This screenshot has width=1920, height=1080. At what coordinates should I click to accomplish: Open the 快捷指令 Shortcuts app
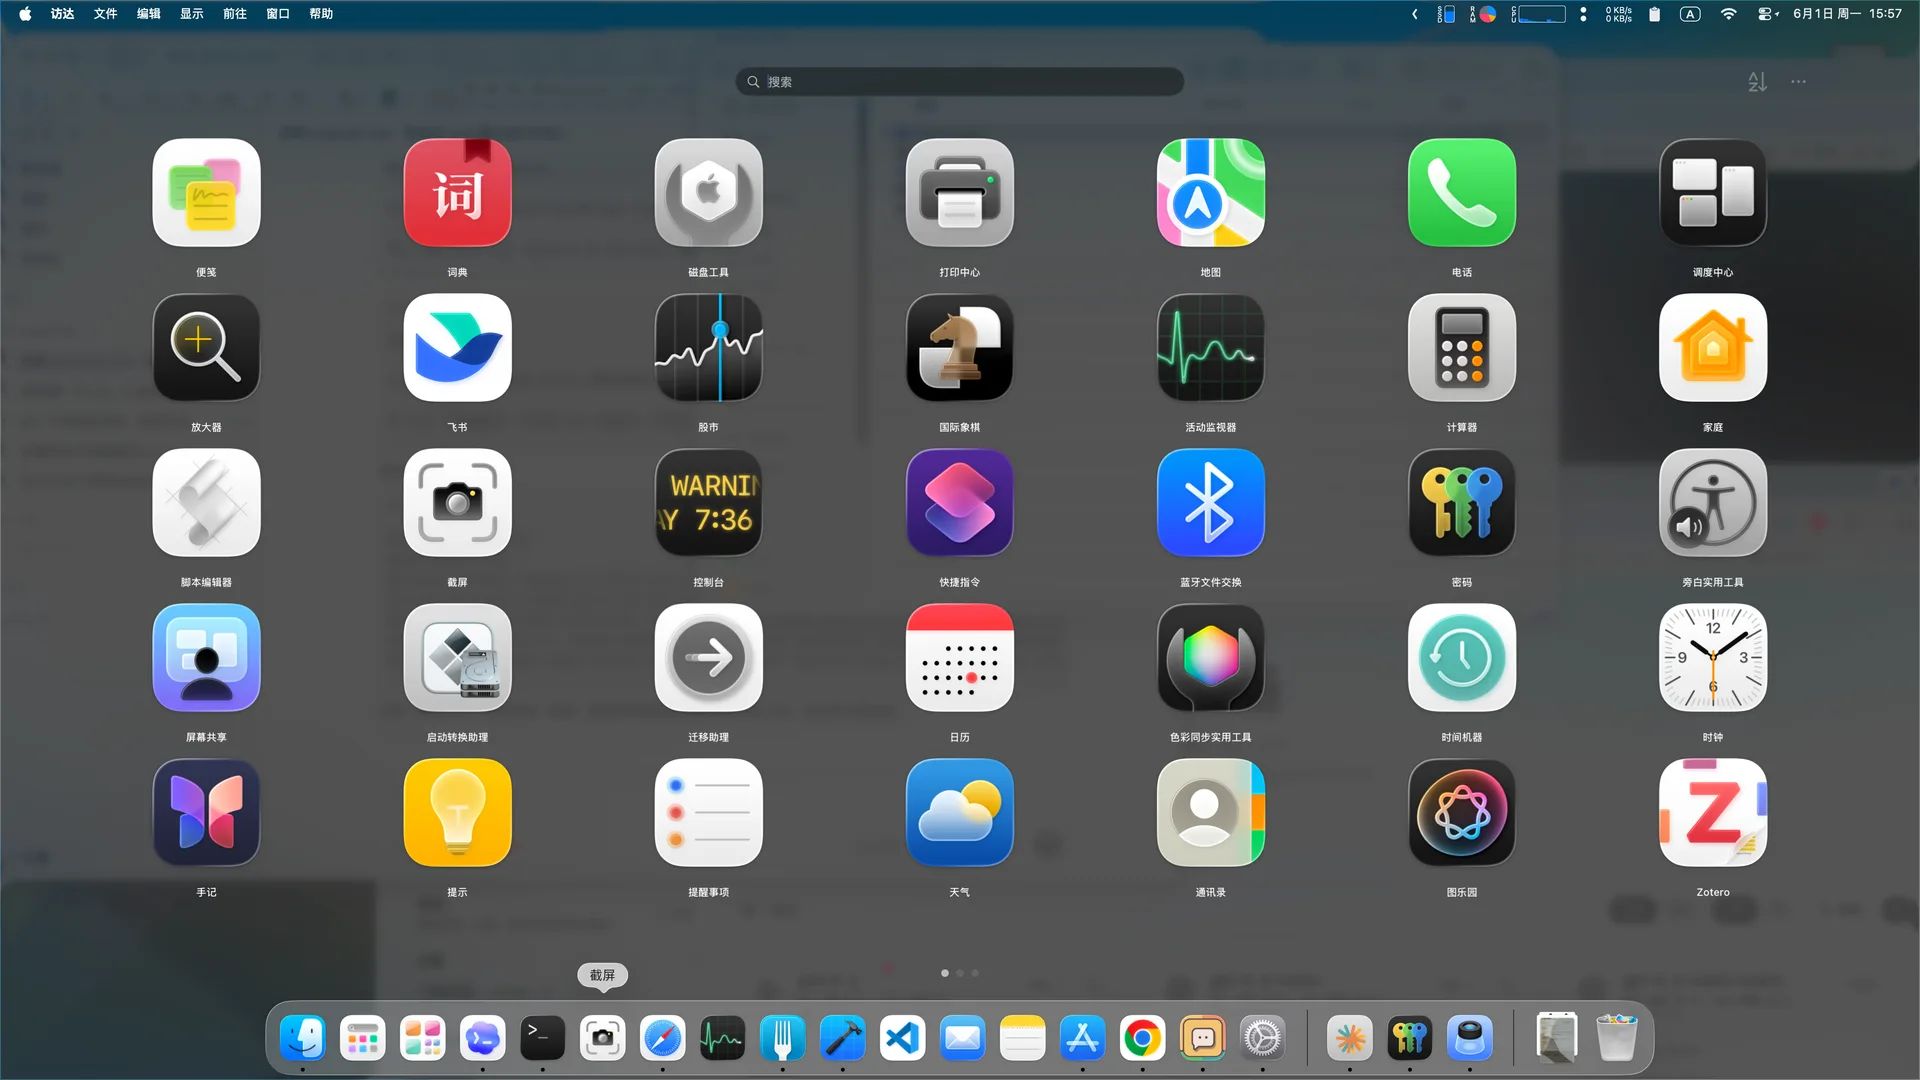pos(959,503)
